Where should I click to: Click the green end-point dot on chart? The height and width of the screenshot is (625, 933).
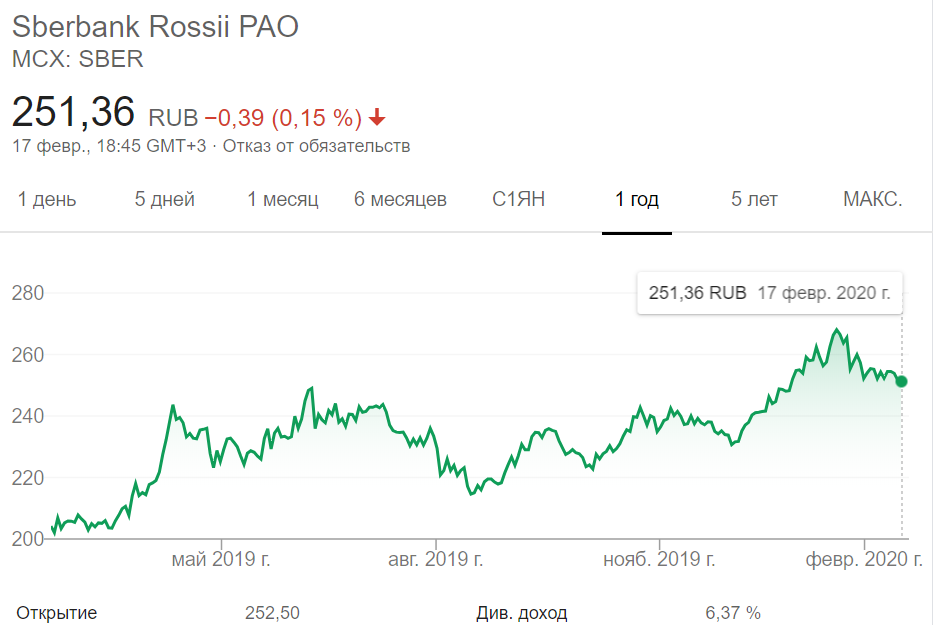tap(902, 381)
